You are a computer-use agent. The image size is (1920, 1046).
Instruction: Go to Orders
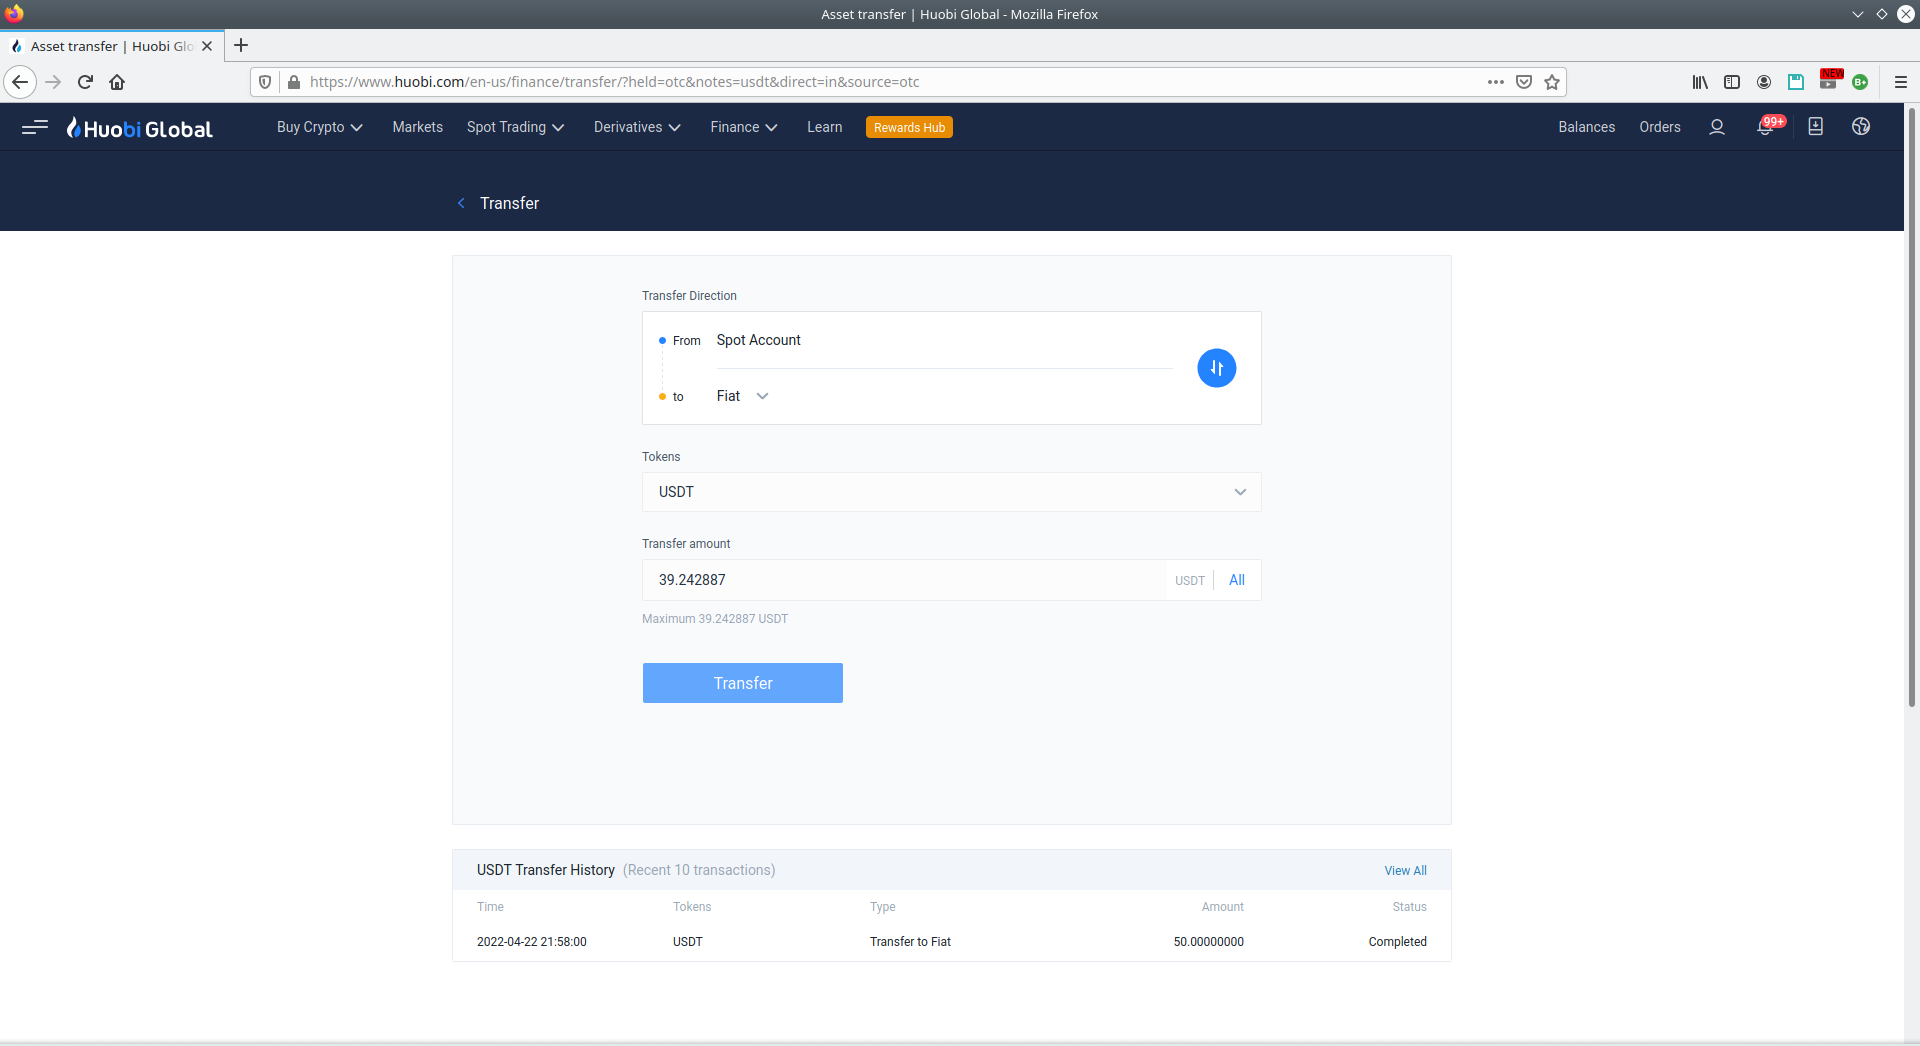1660,127
